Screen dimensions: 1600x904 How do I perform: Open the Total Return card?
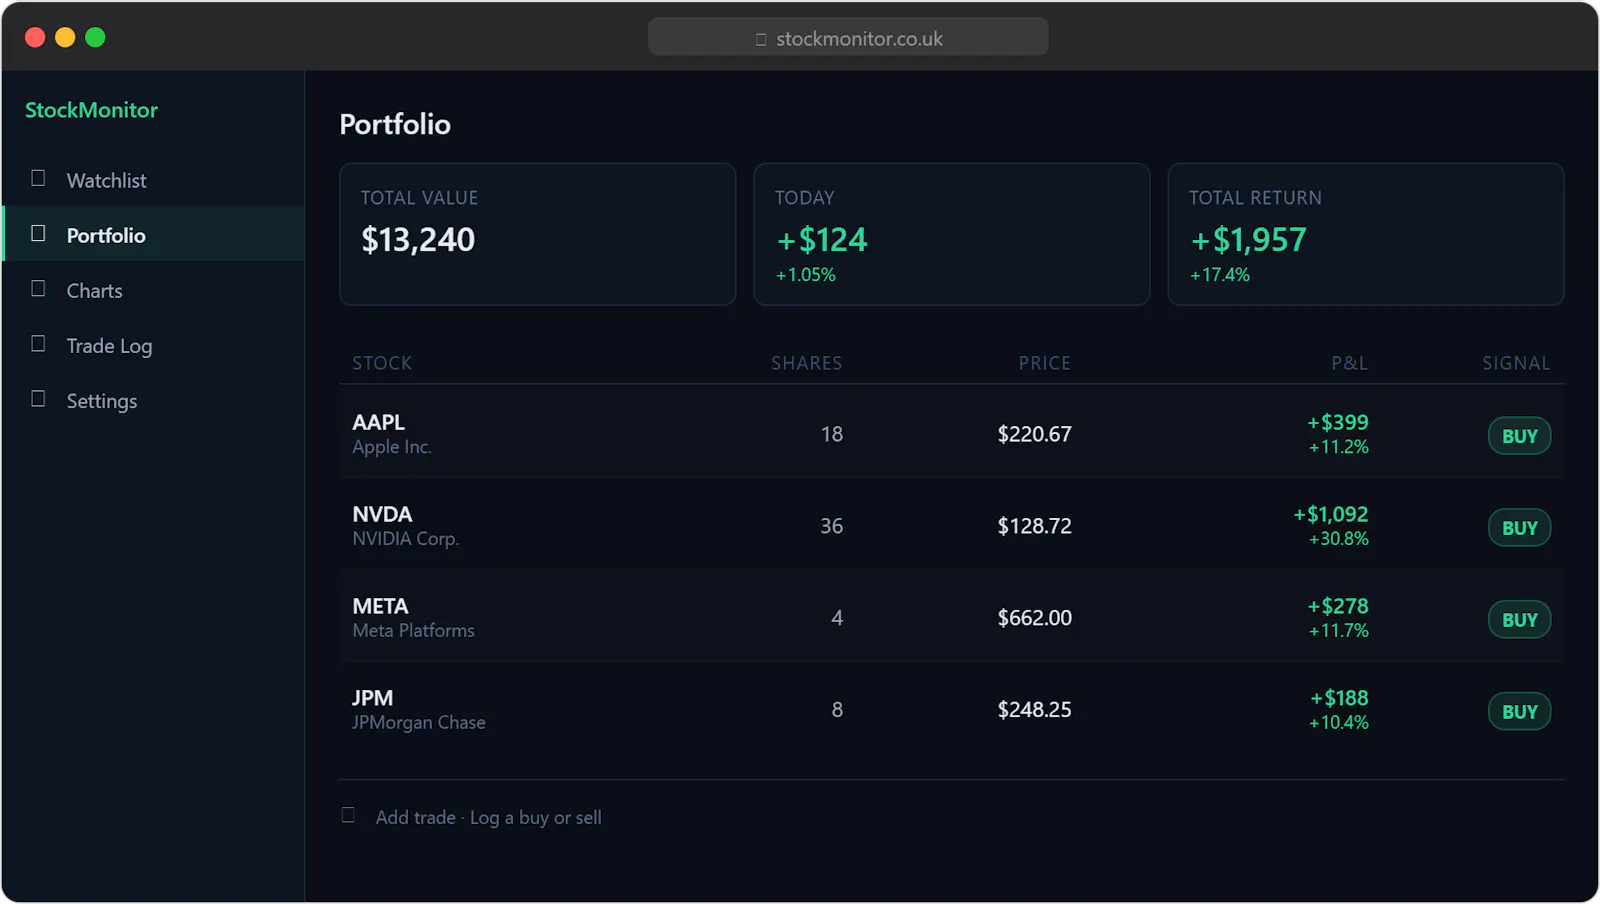(1366, 234)
